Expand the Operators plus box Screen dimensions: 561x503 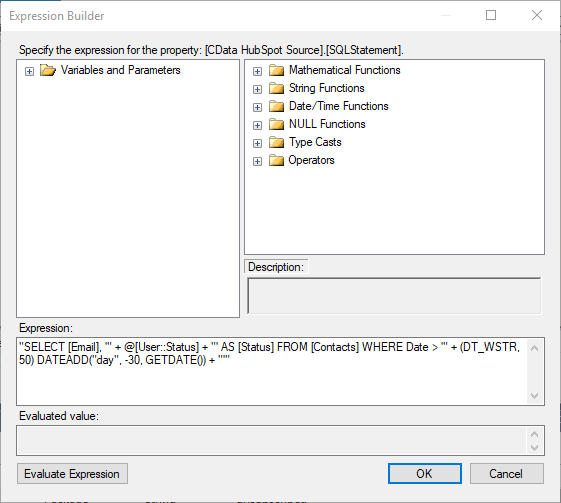257,161
